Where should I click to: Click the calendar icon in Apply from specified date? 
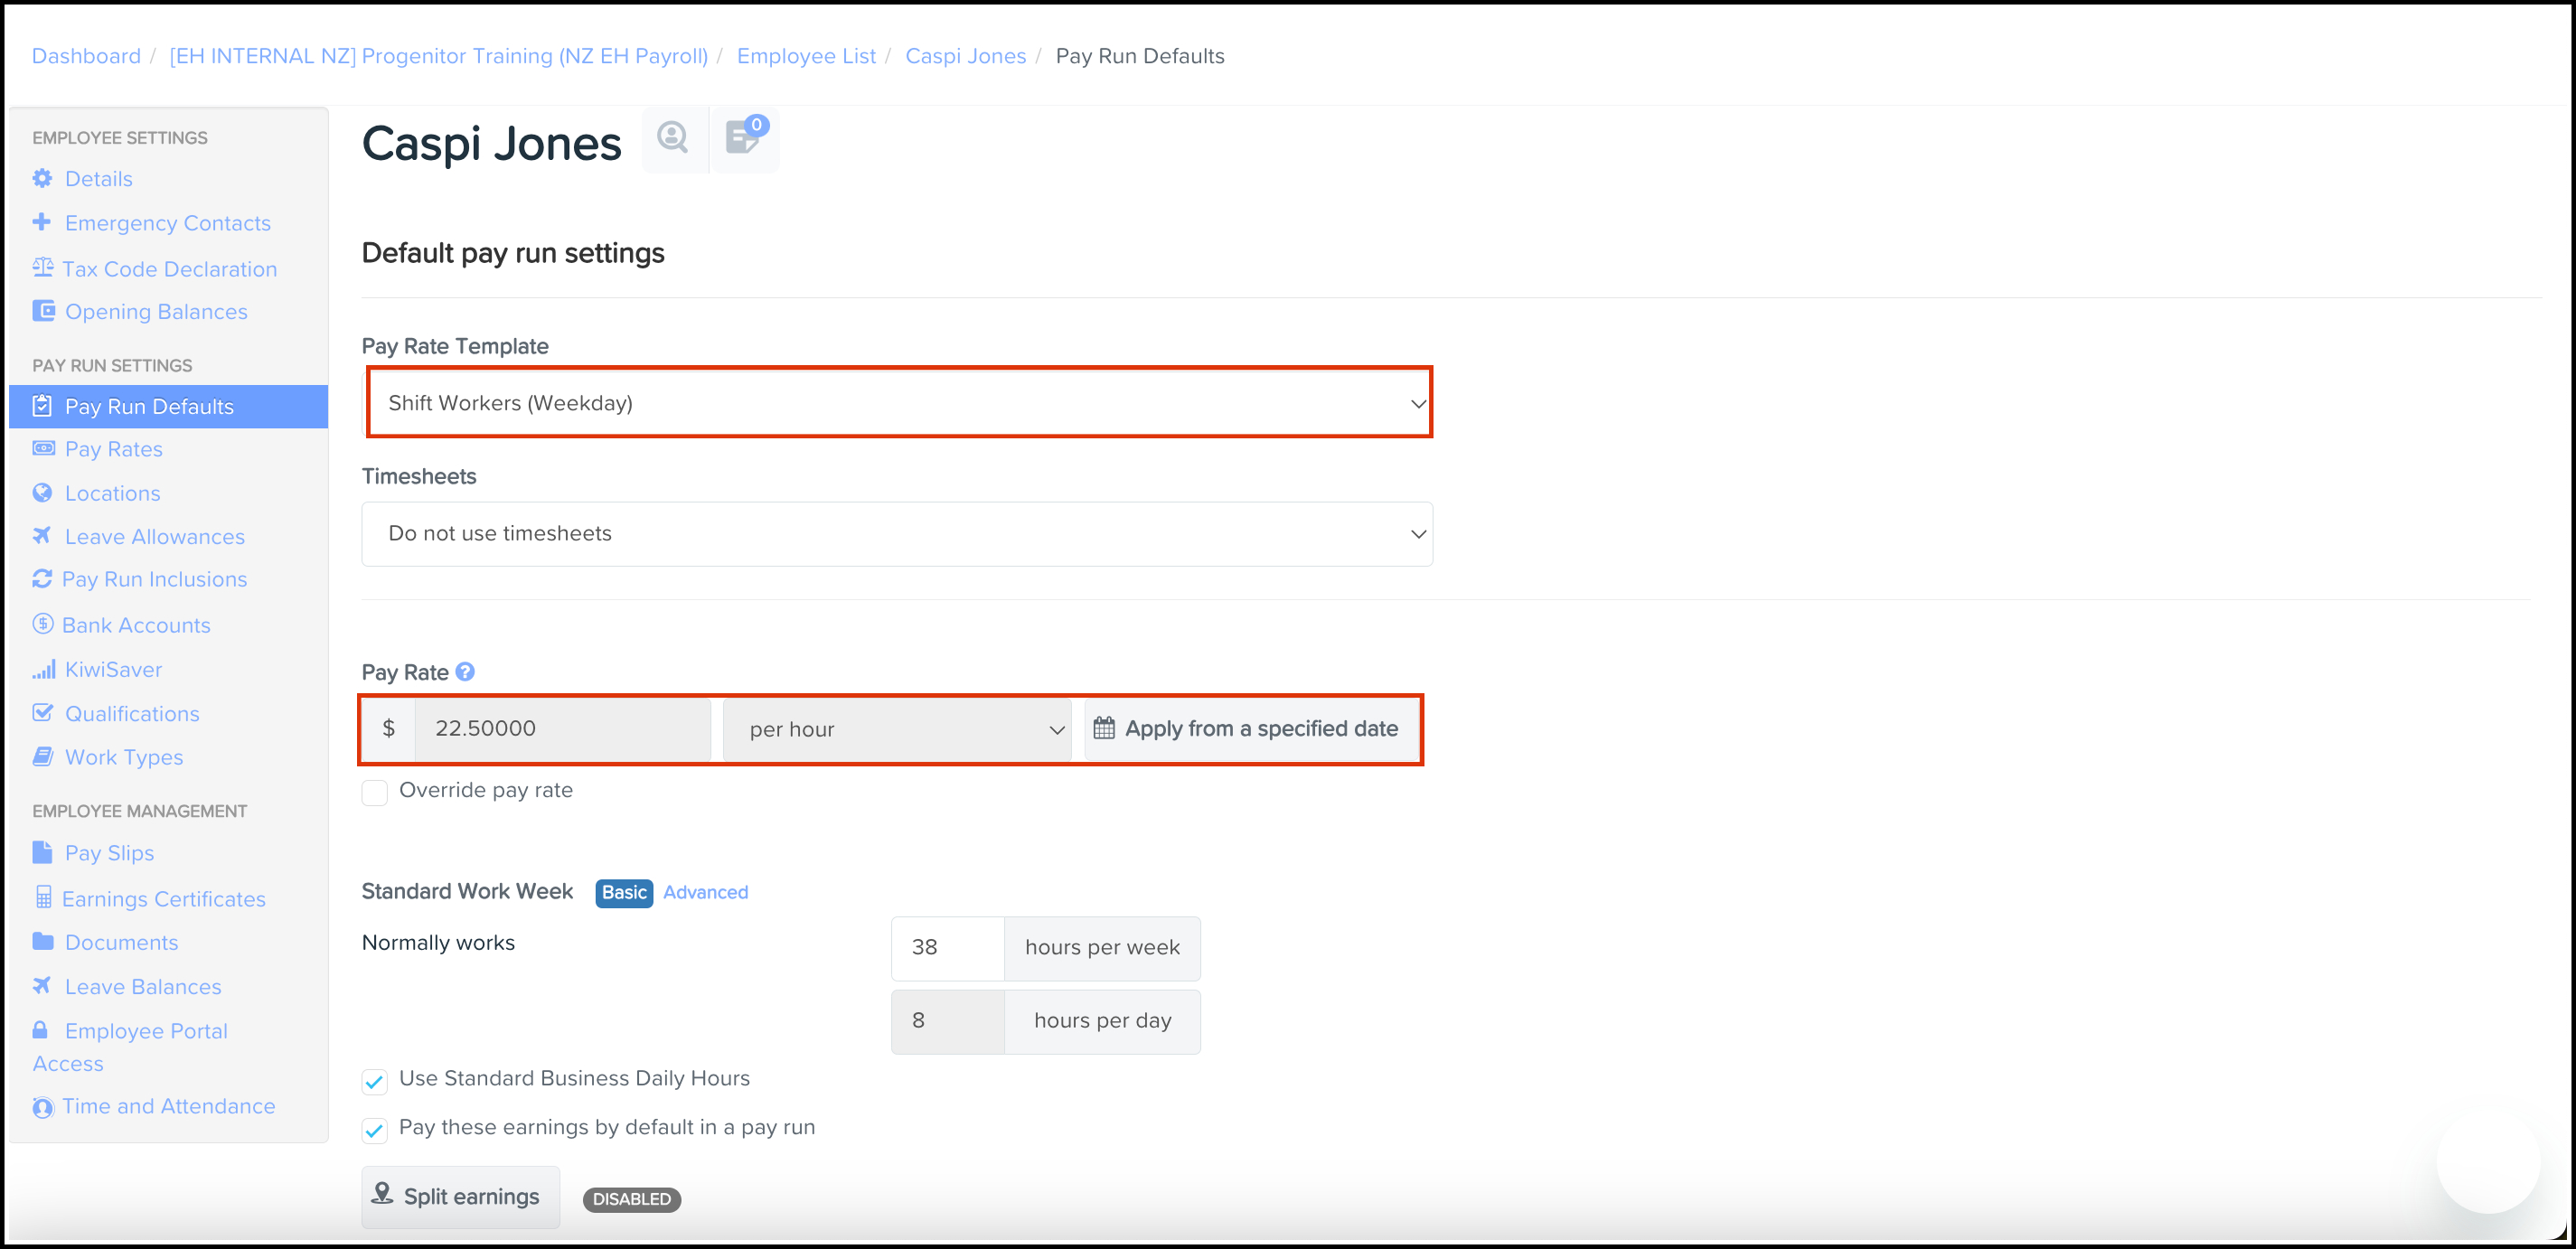click(1104, 728)
